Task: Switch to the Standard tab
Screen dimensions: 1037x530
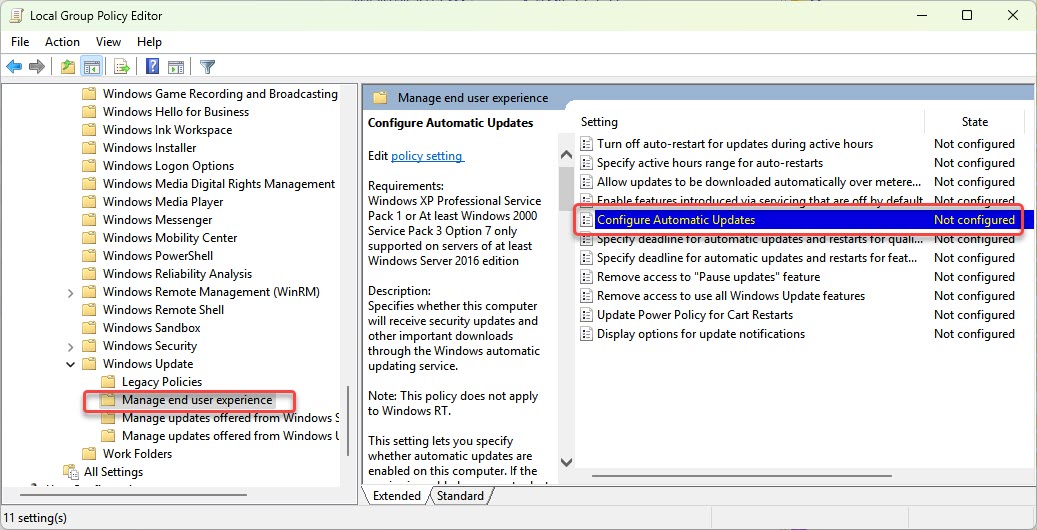Action: pyautogui.click(x=460, y=496)
